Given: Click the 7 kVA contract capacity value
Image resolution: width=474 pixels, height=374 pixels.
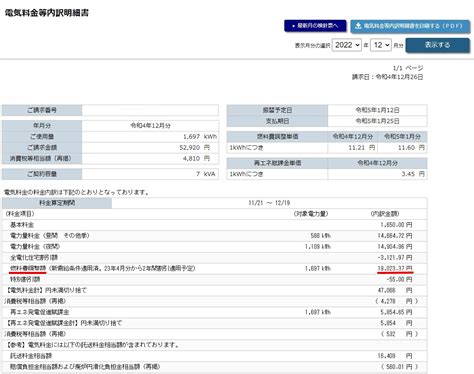Looking at the screenshot, I should click(x=206, y=174).
